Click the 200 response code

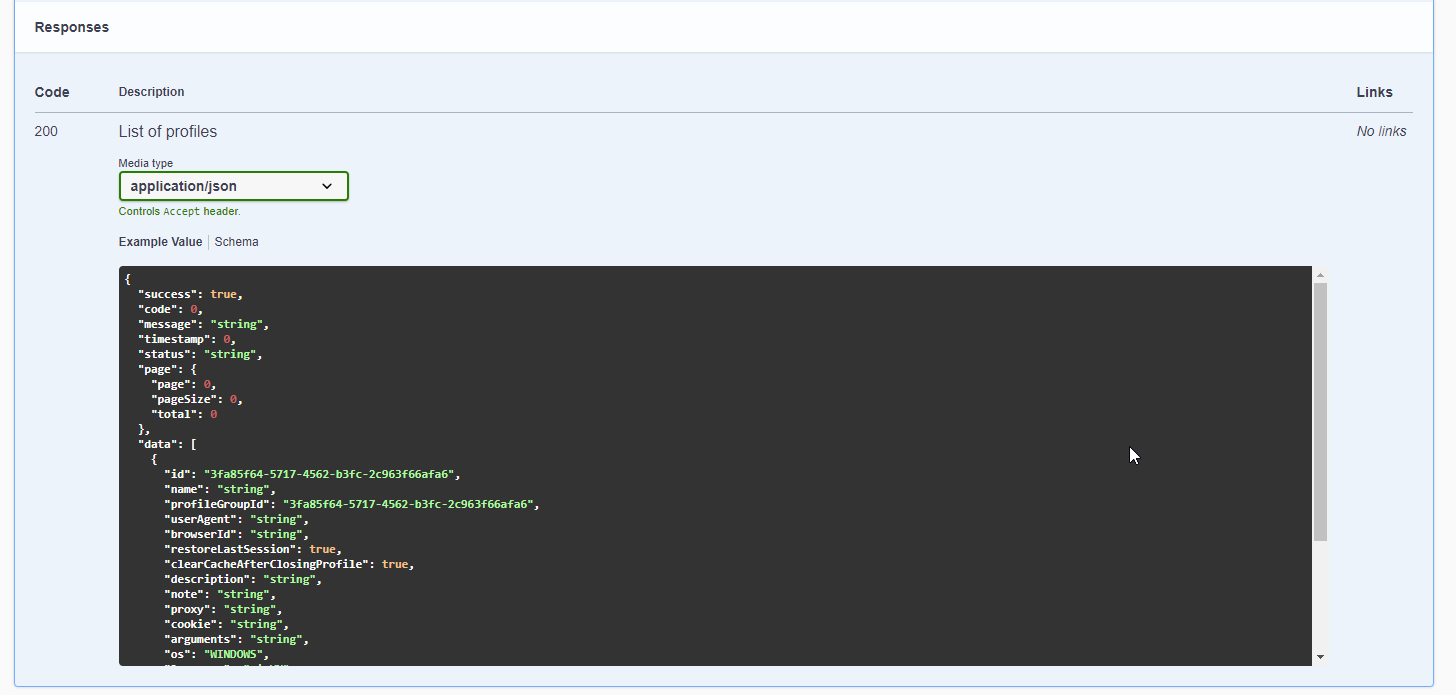(46, 131)
